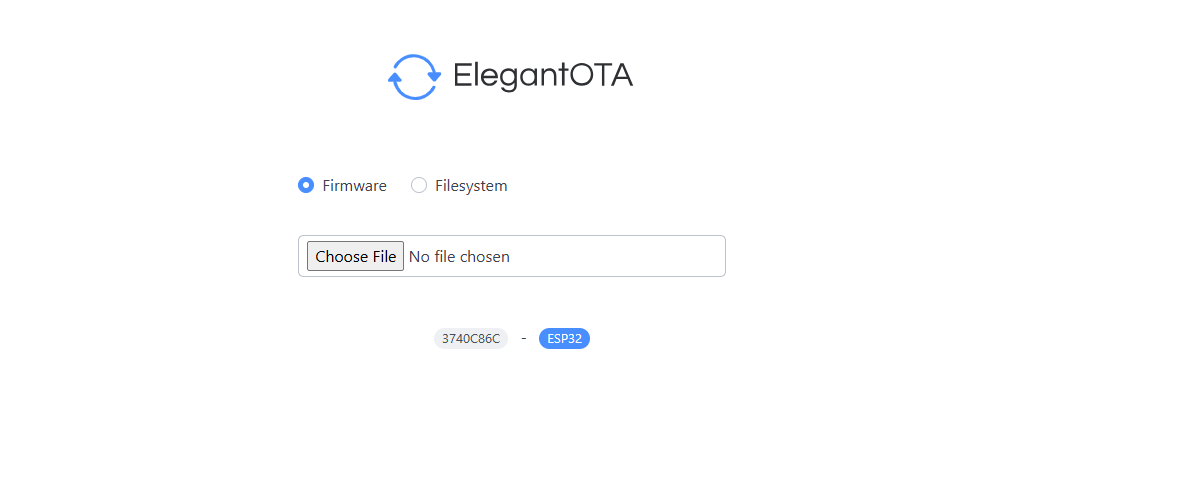Click right edge of the file upload field
Screen dimensions: 1179x488
[715, 257]
